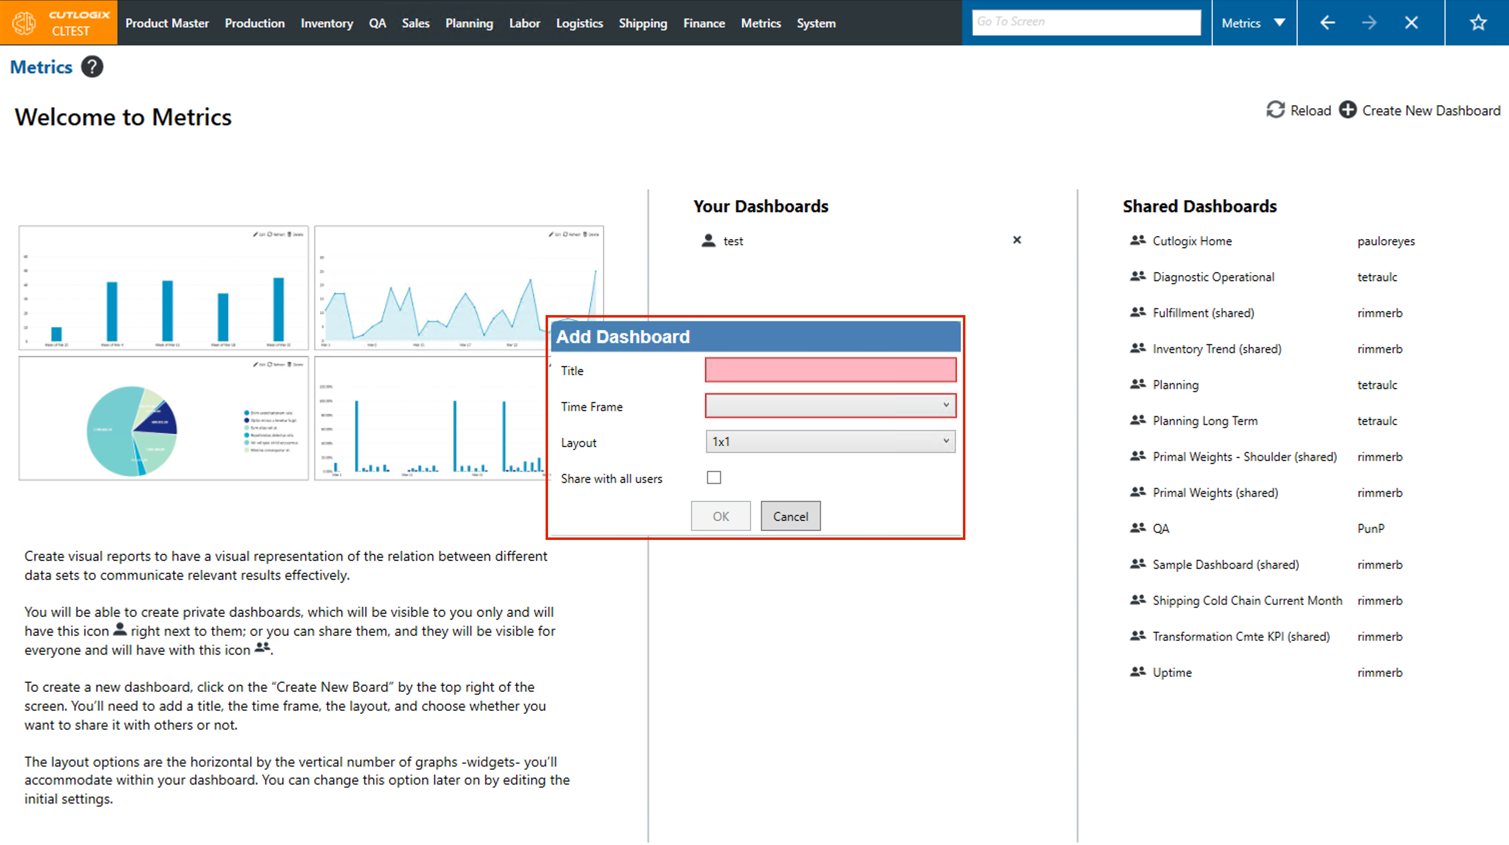Open the Inventory menu
1509x845 pixels.
pos(326,23)
